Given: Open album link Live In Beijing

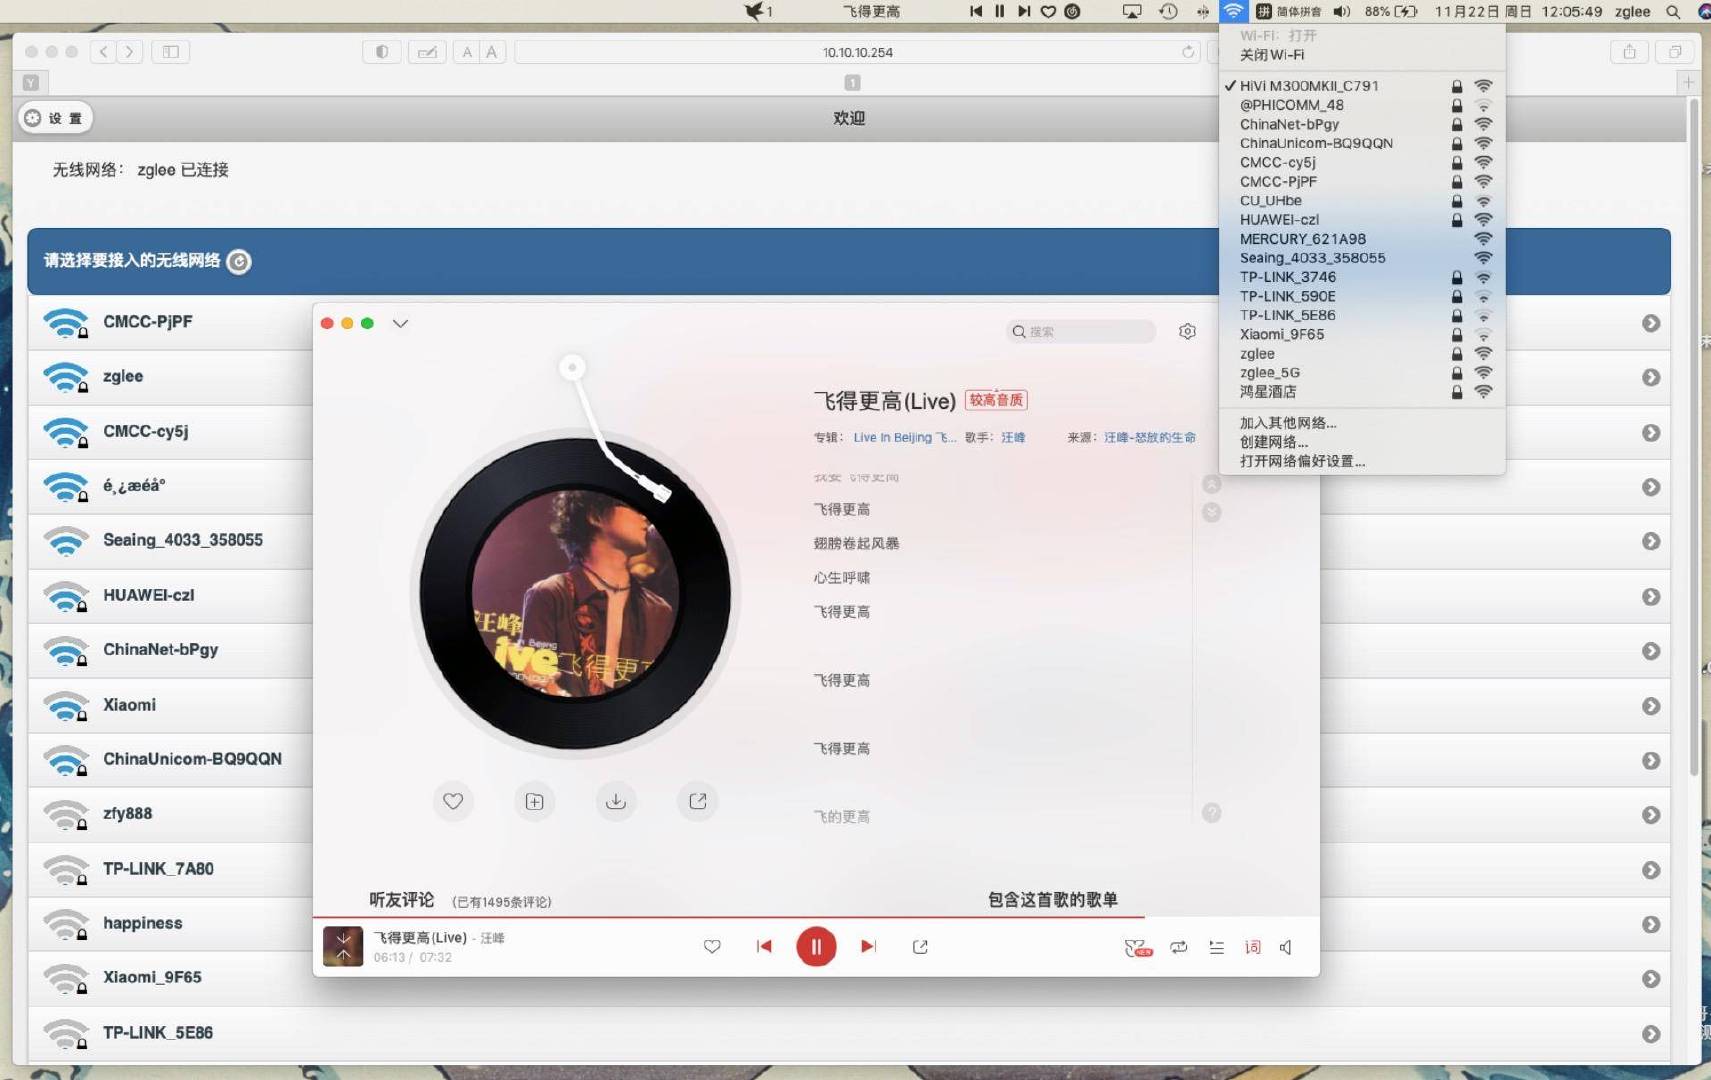Looking at the screenshot, I should point(904,437).
